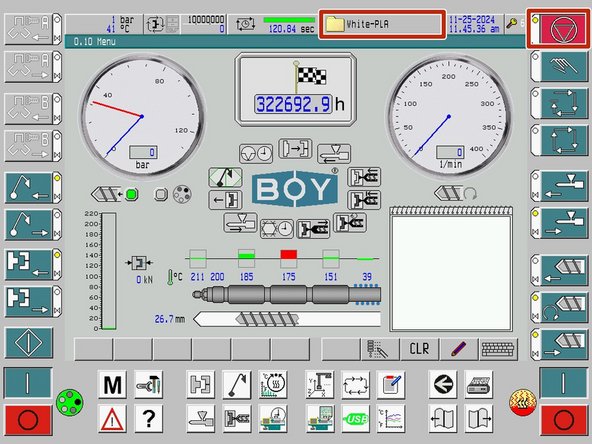Image resolution: width=592 pixels, height=444 pixels.
Task: Open the machine timer schedule icon
Action: pos(273,418)
